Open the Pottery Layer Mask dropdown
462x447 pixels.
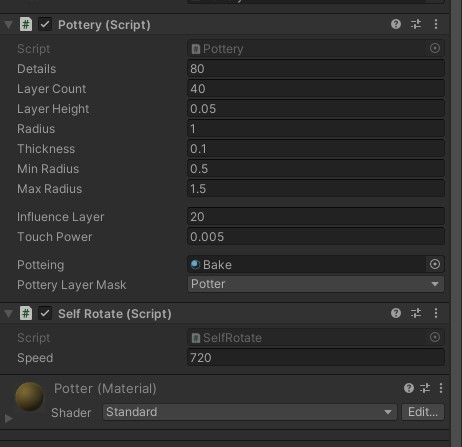[x=316, y=284]
